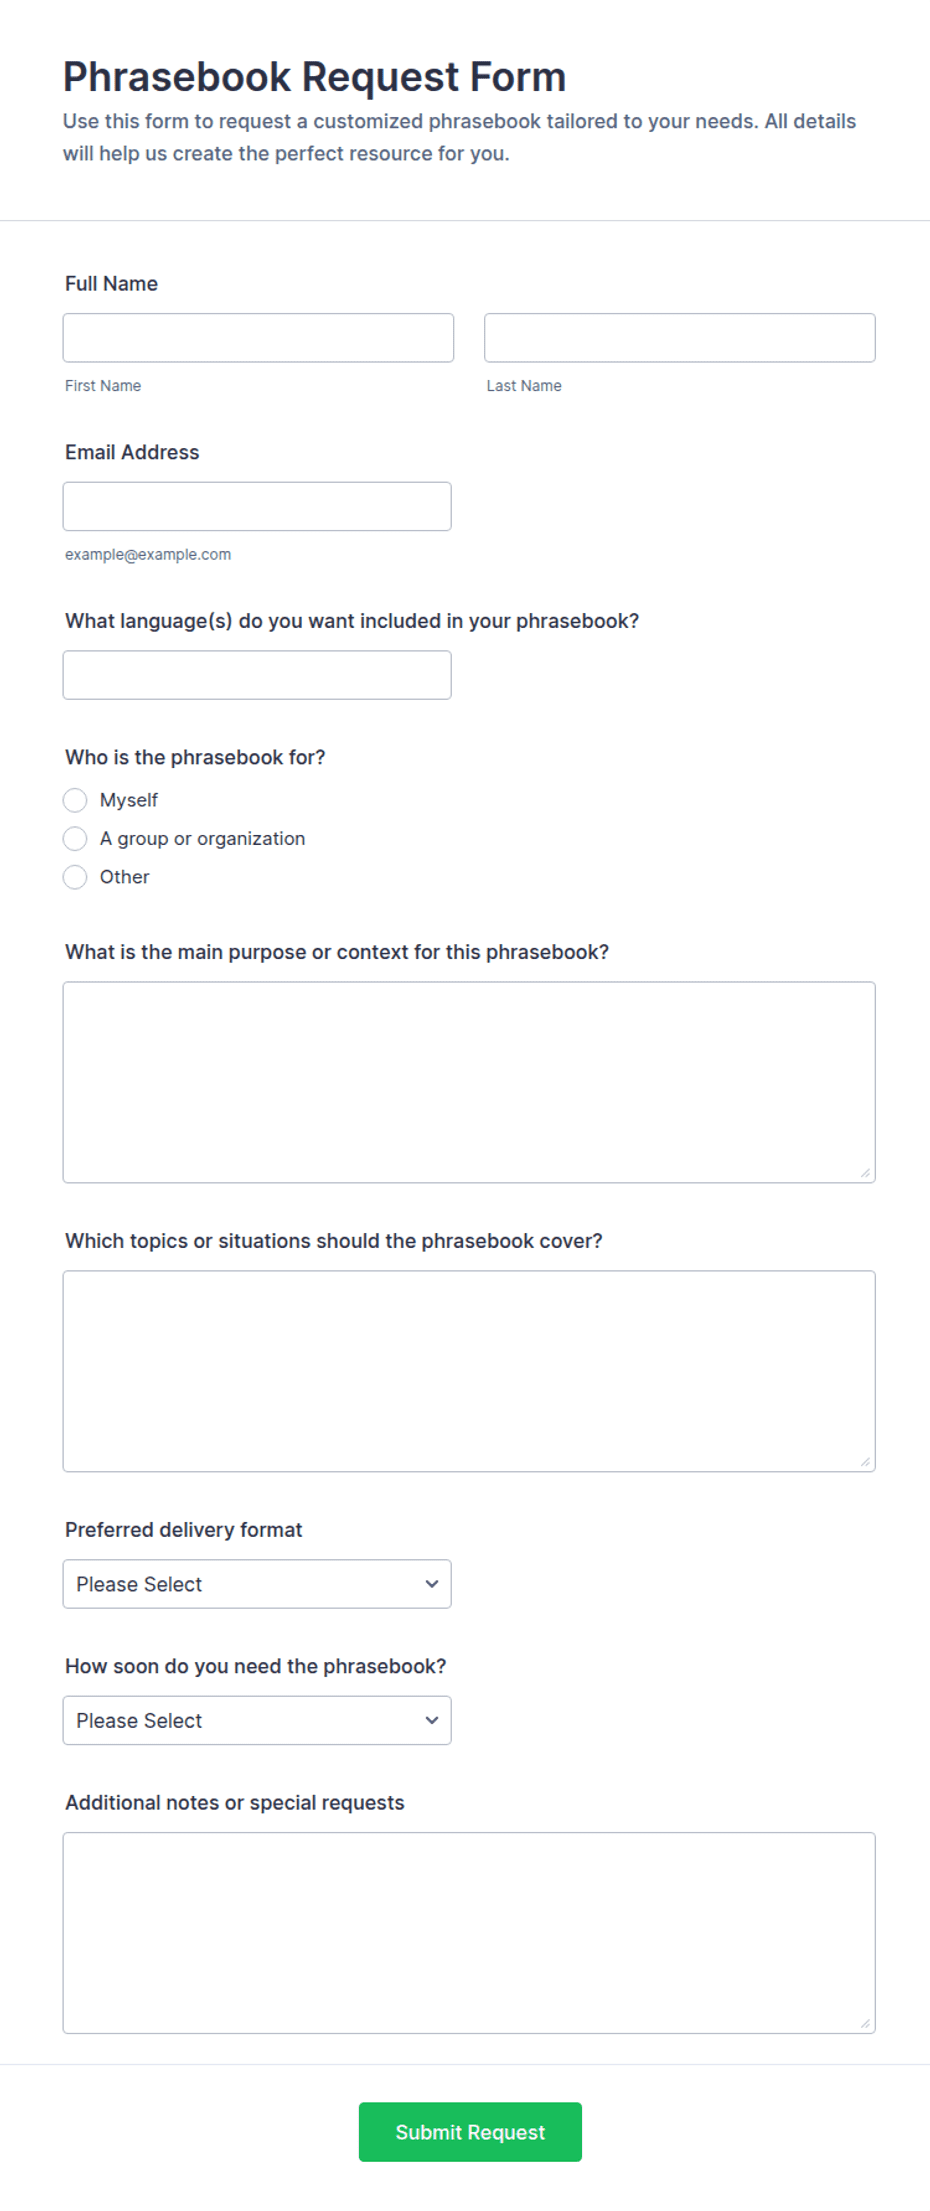Click resize grip on topics textarea
This screenshot has width=930, height=2211.
click(866, 1462)
